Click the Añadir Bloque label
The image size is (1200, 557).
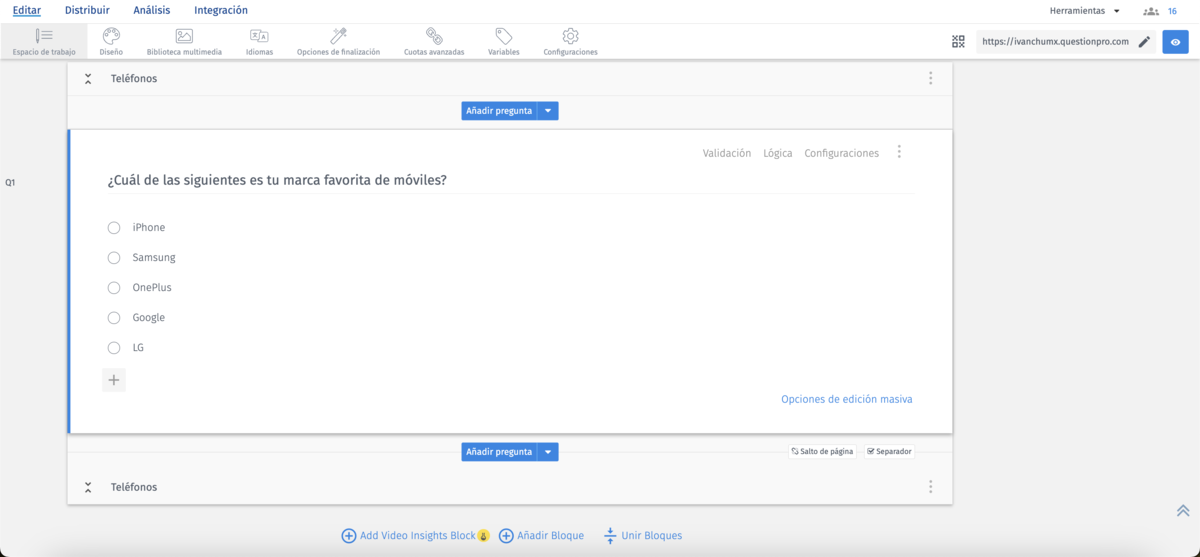click(551, 536)
